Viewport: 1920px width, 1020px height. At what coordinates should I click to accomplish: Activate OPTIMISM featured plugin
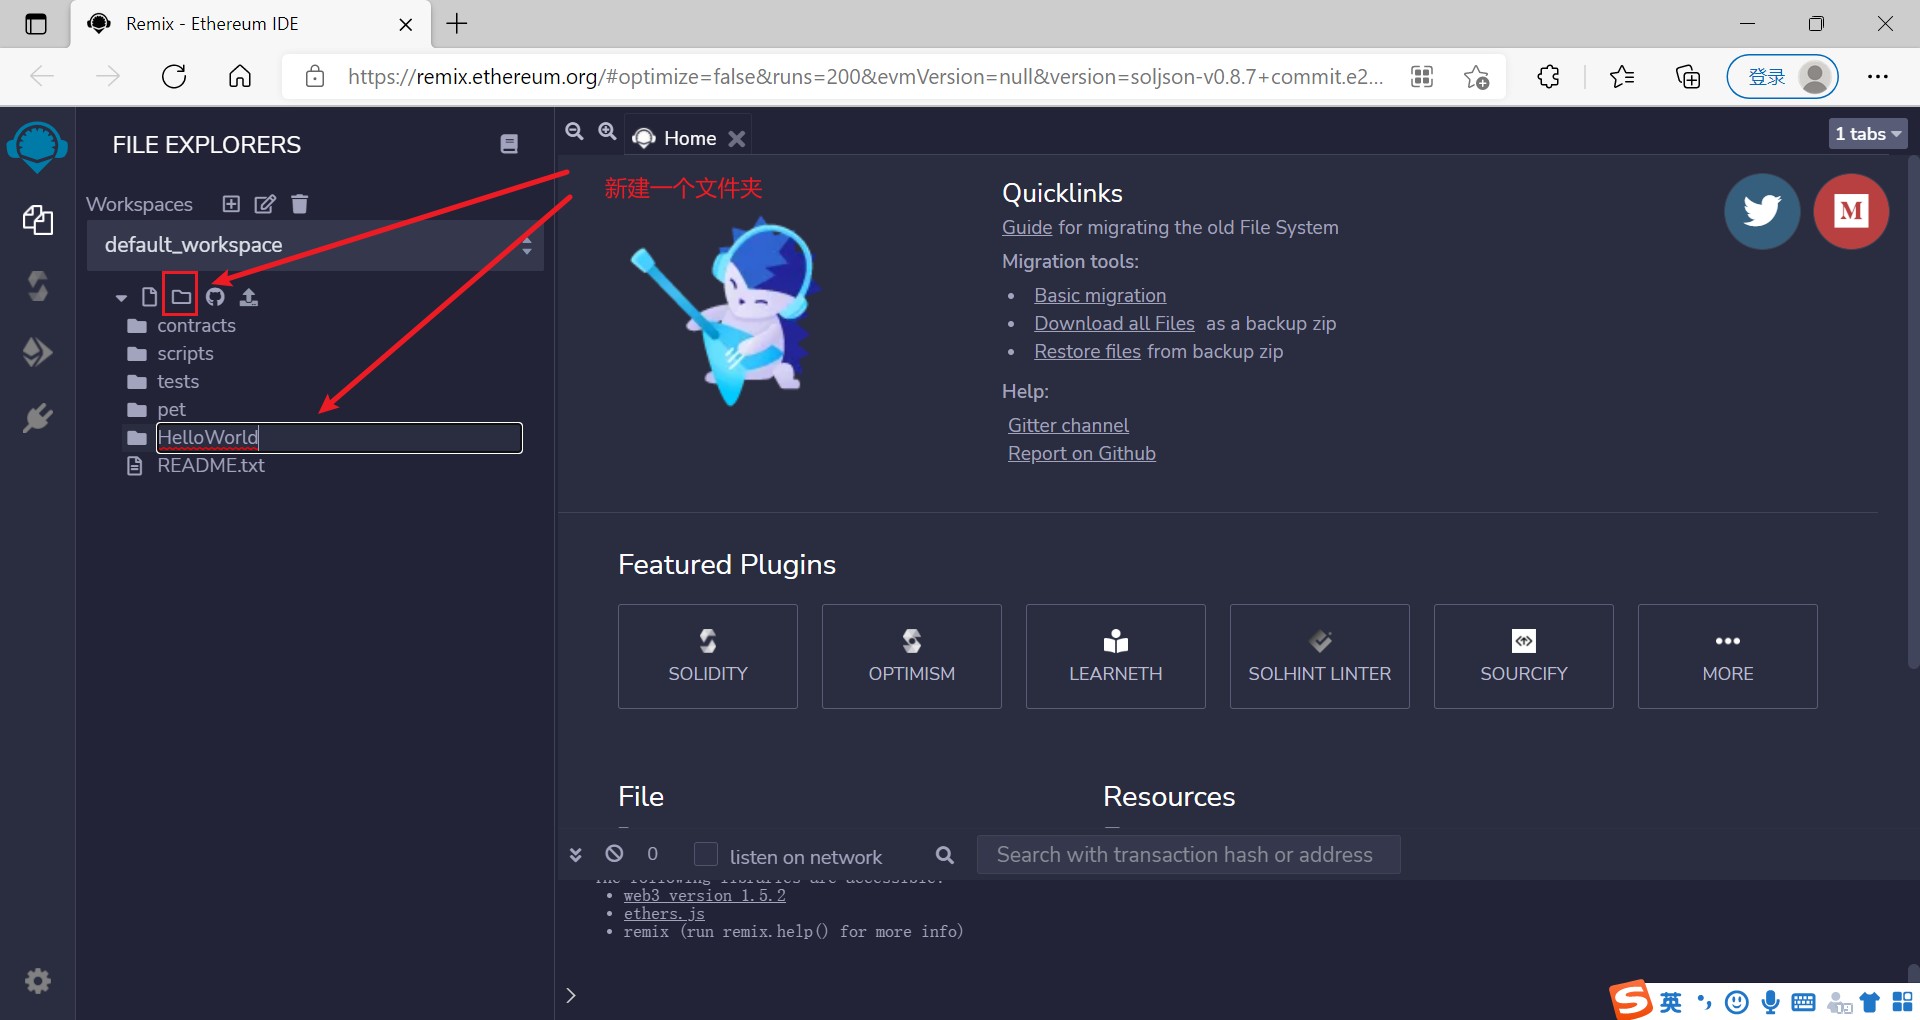912,656
